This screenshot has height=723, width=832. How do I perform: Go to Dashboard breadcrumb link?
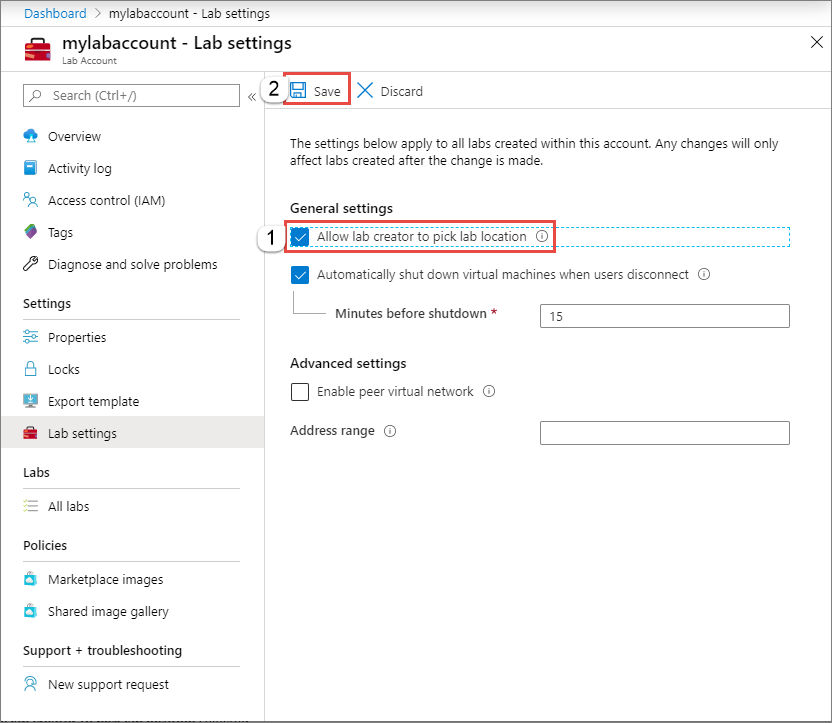point(55,13)
